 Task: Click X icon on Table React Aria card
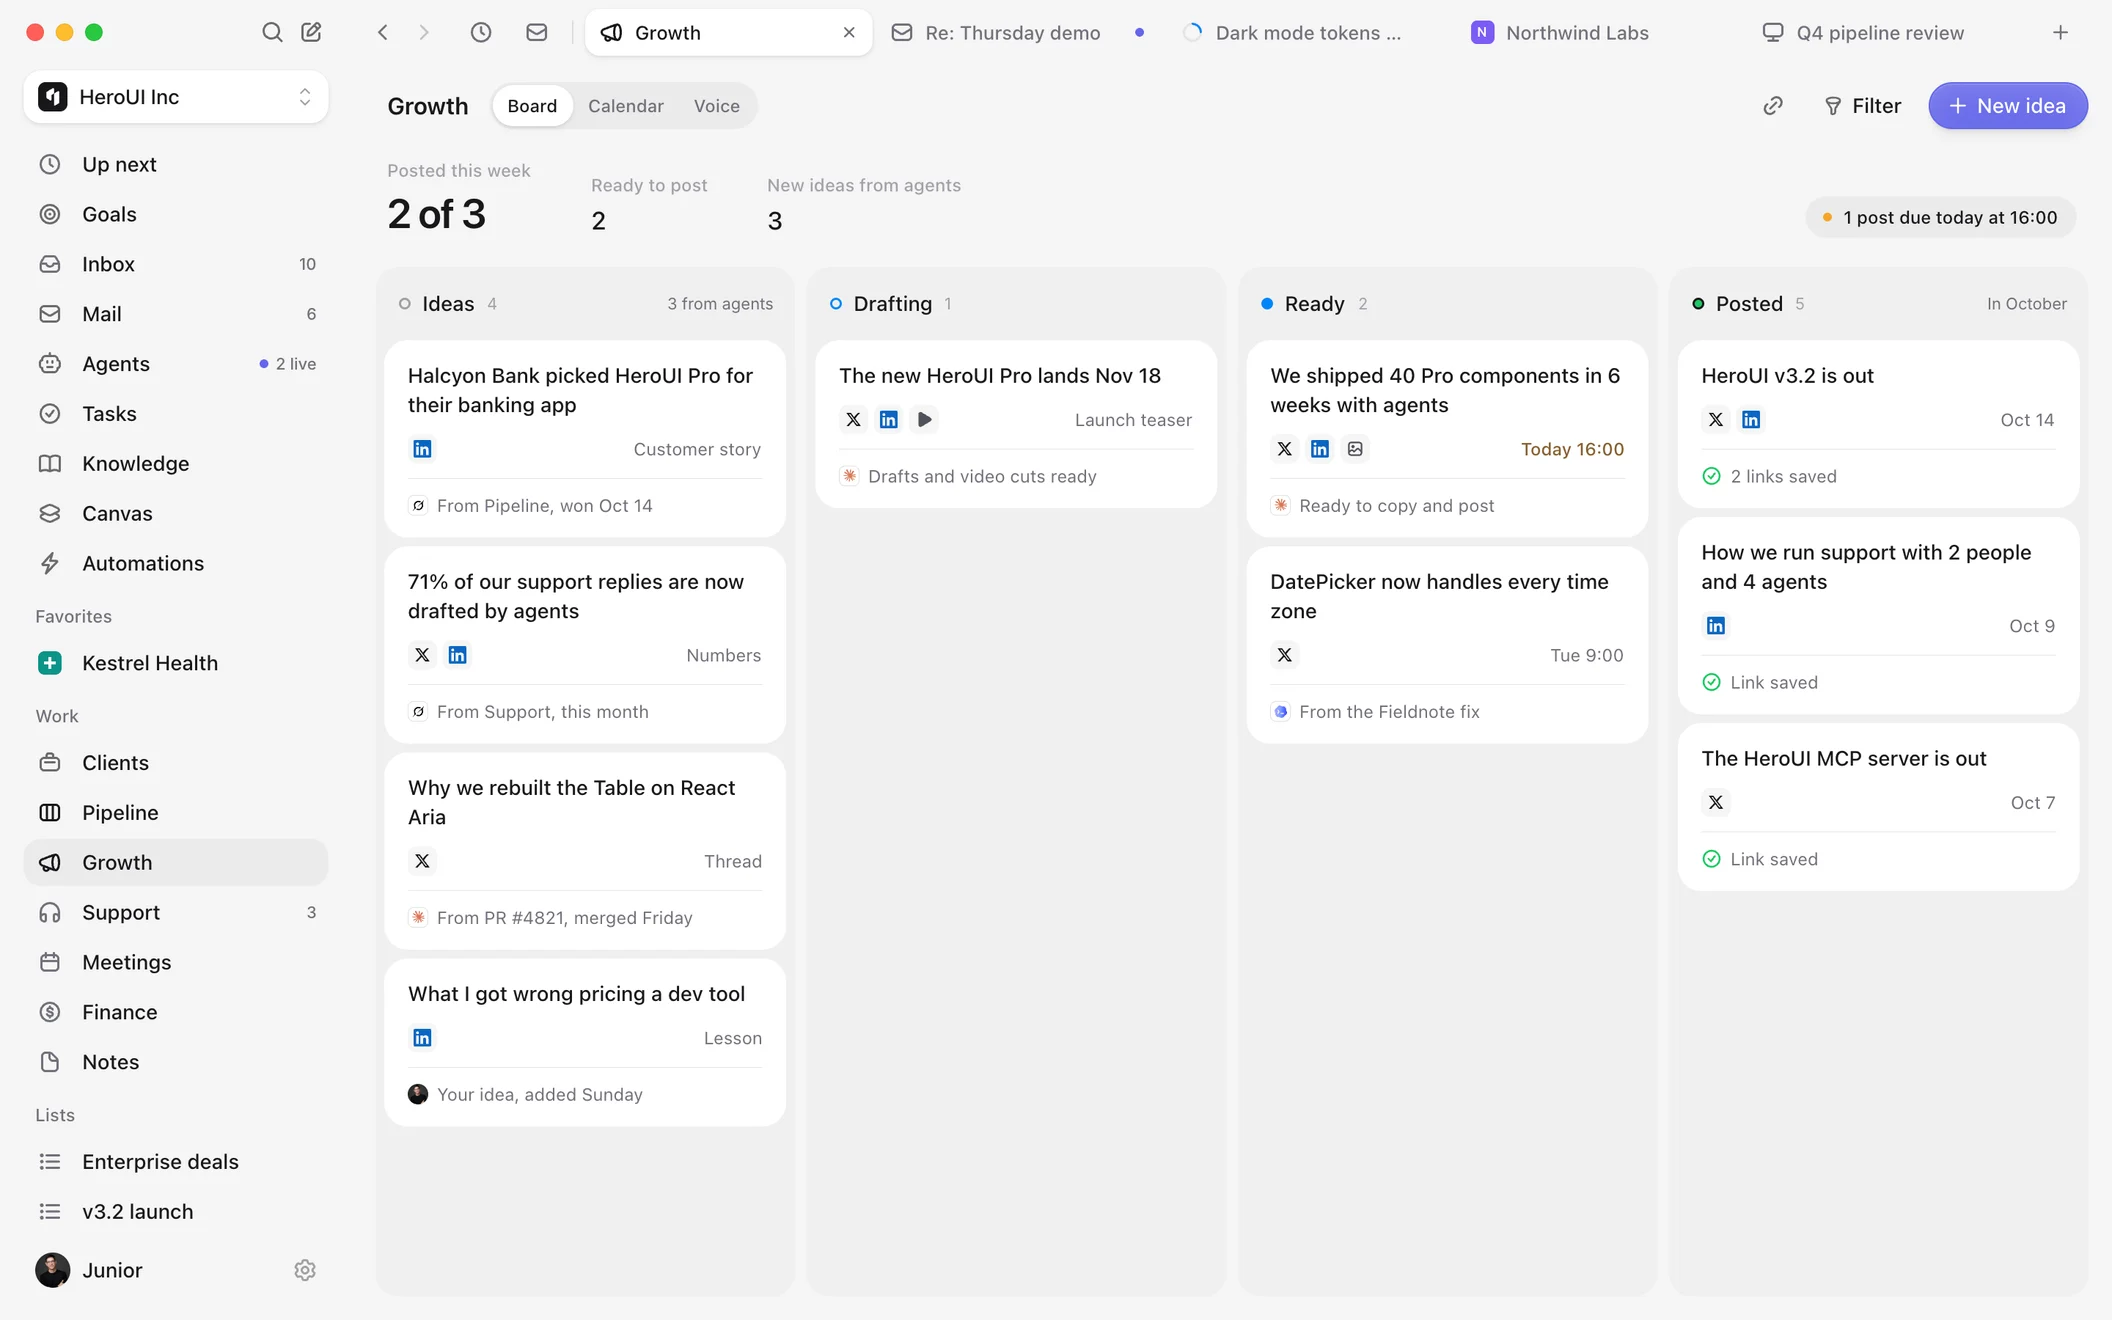[422, 861]
